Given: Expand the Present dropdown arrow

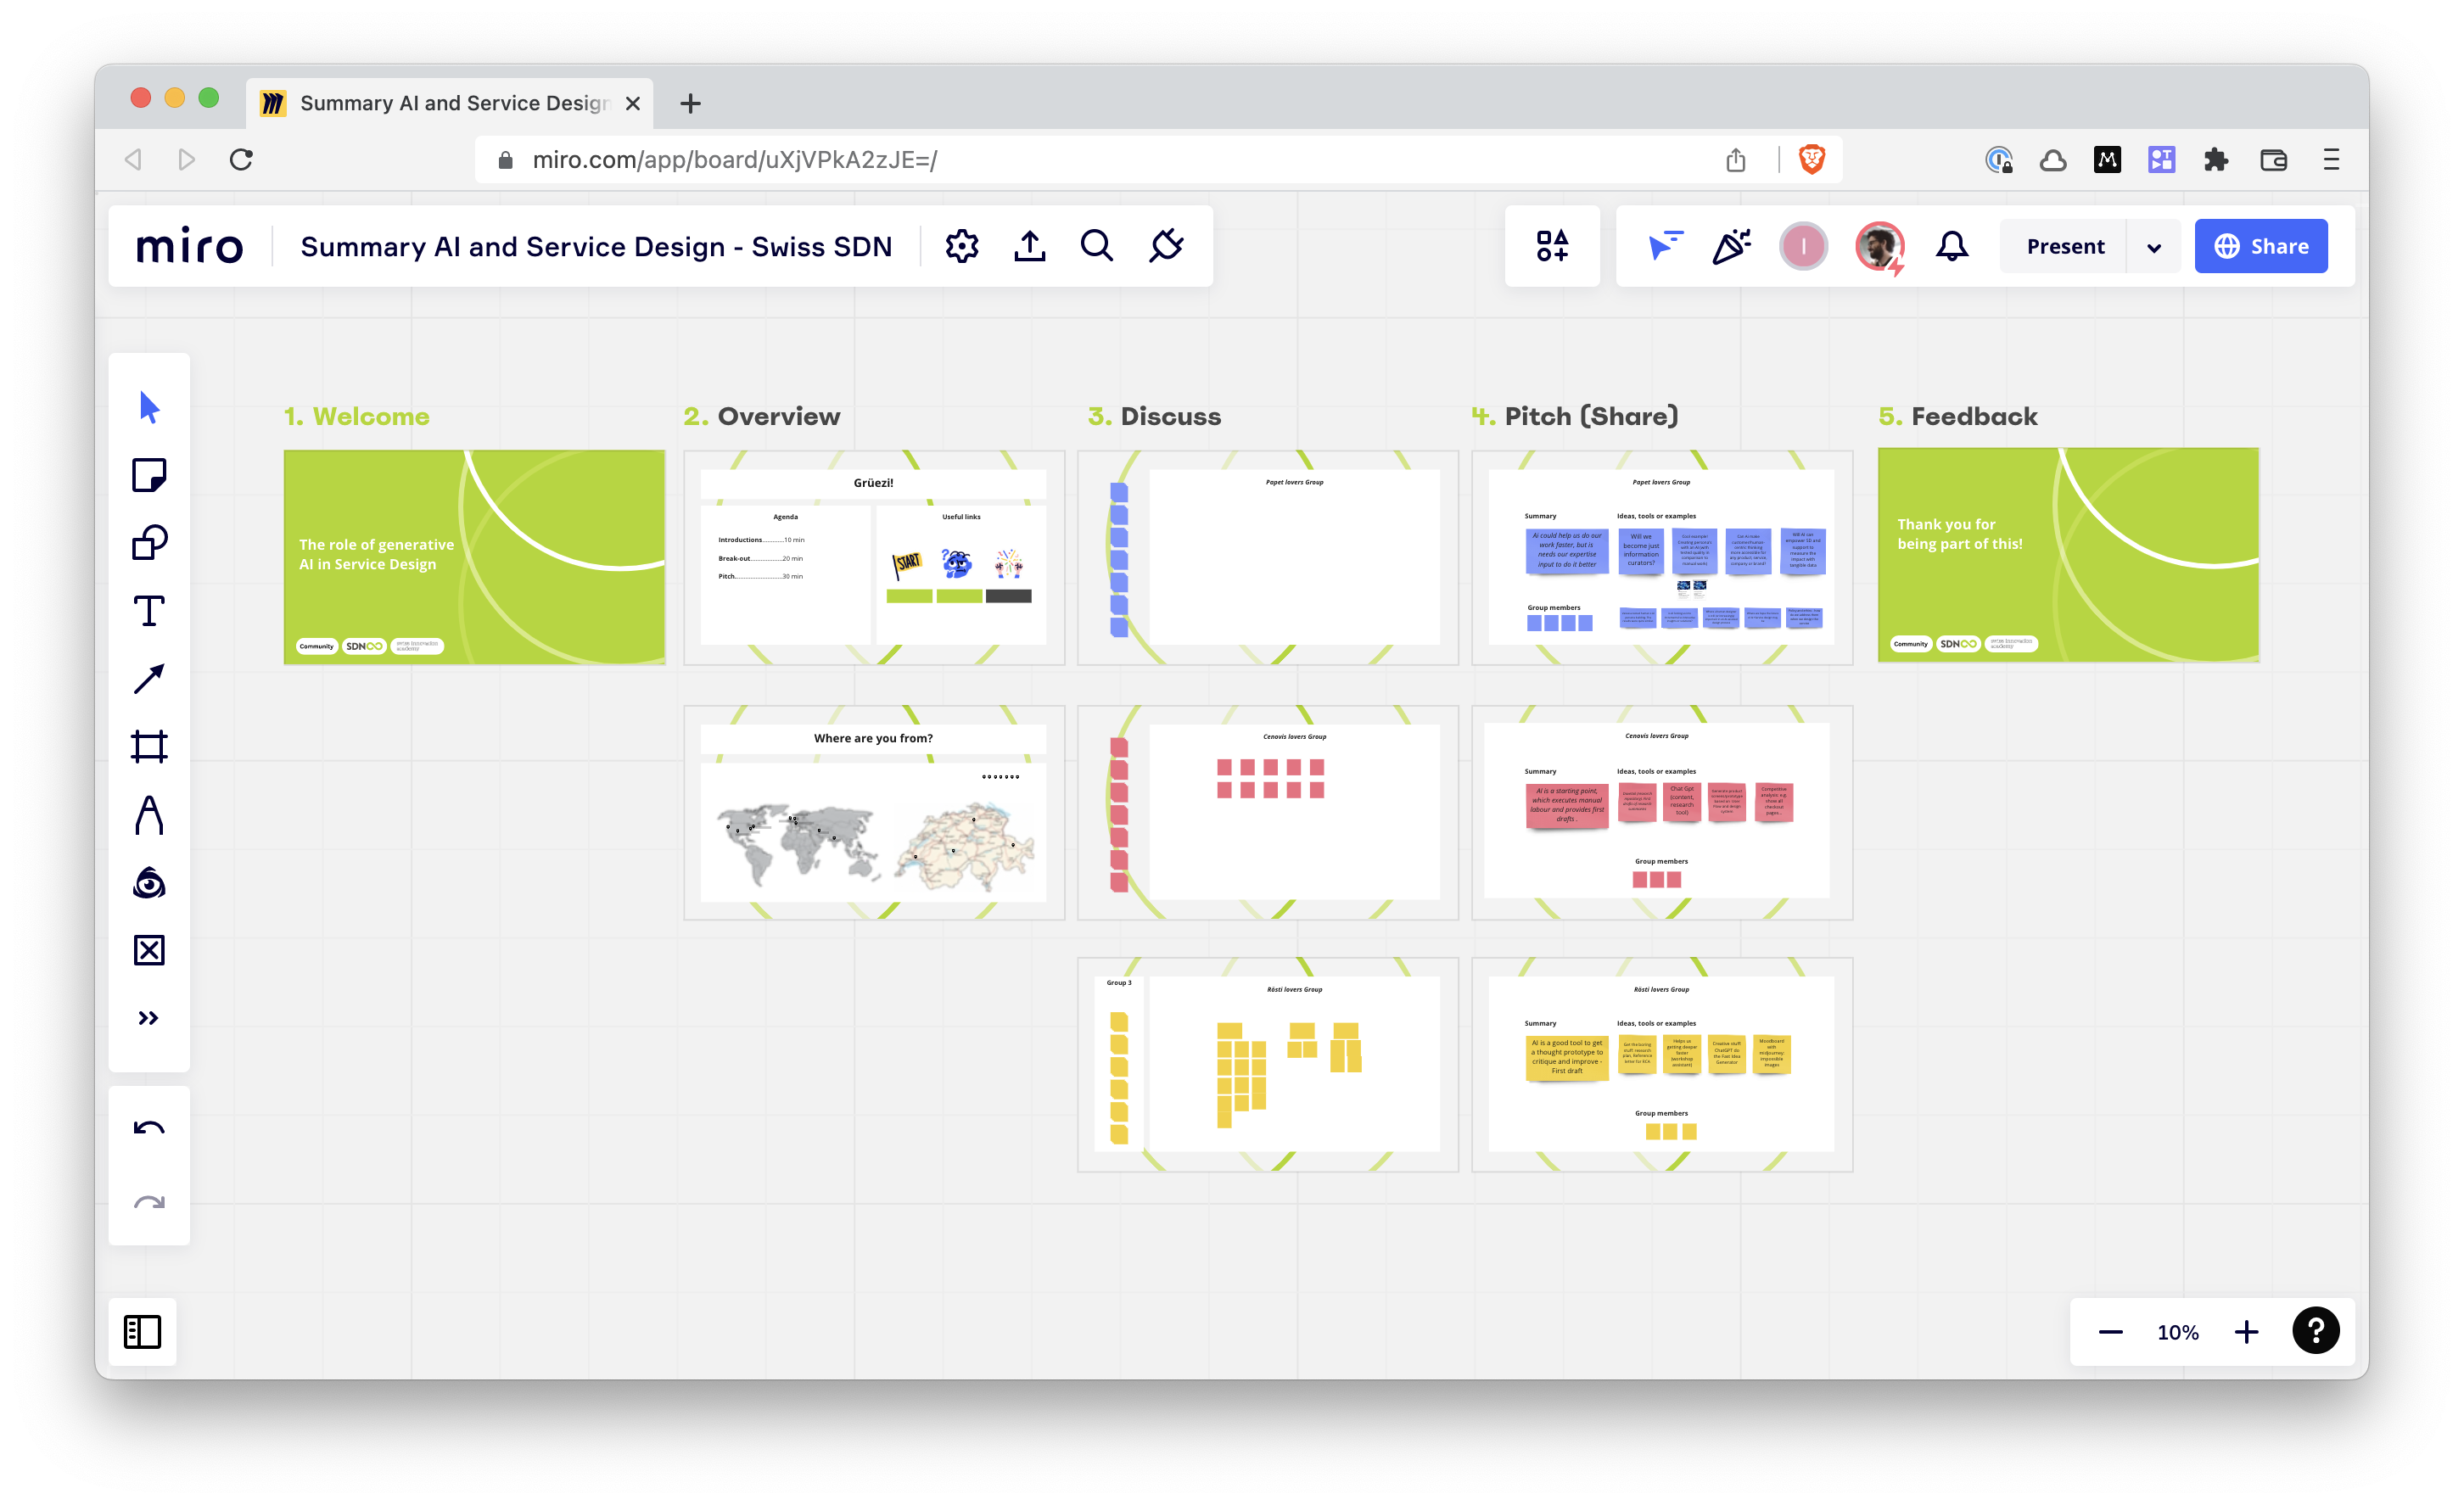Looking at the screenshot, I should pos(2154,247).
